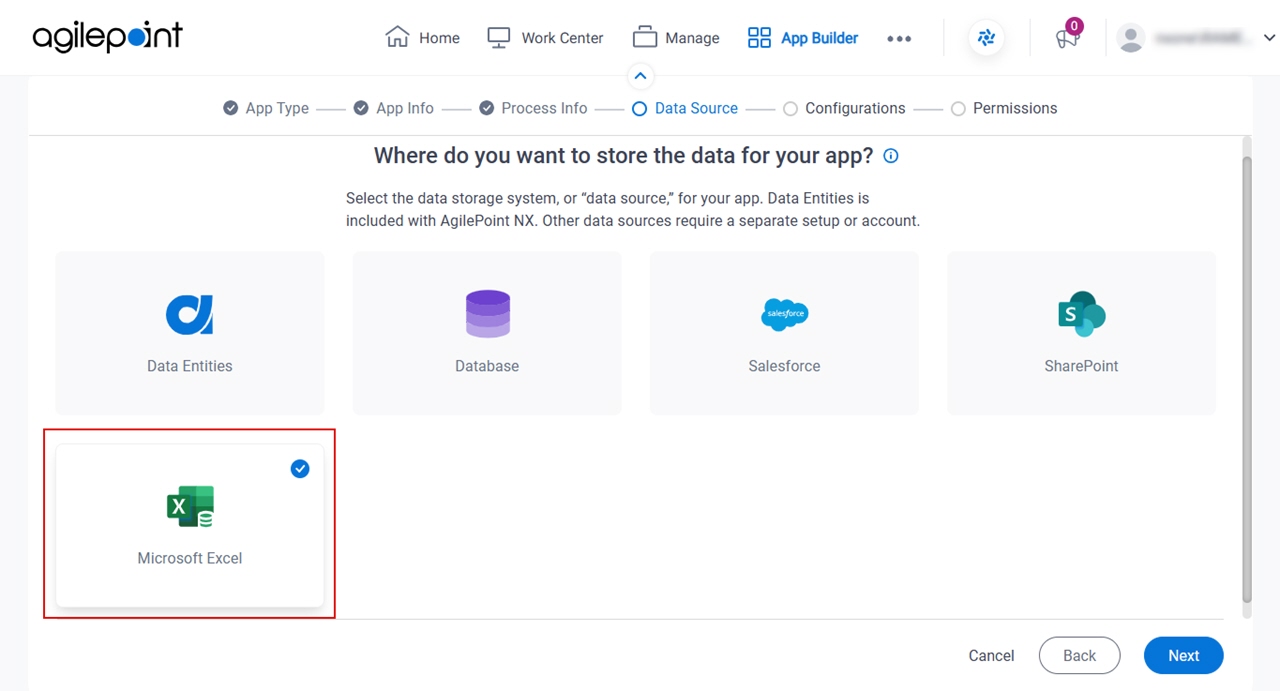1280x691 pixels.
Task: Toggle the Microsoft Excel selected checkmark
Action: click(x=300, y=468)
